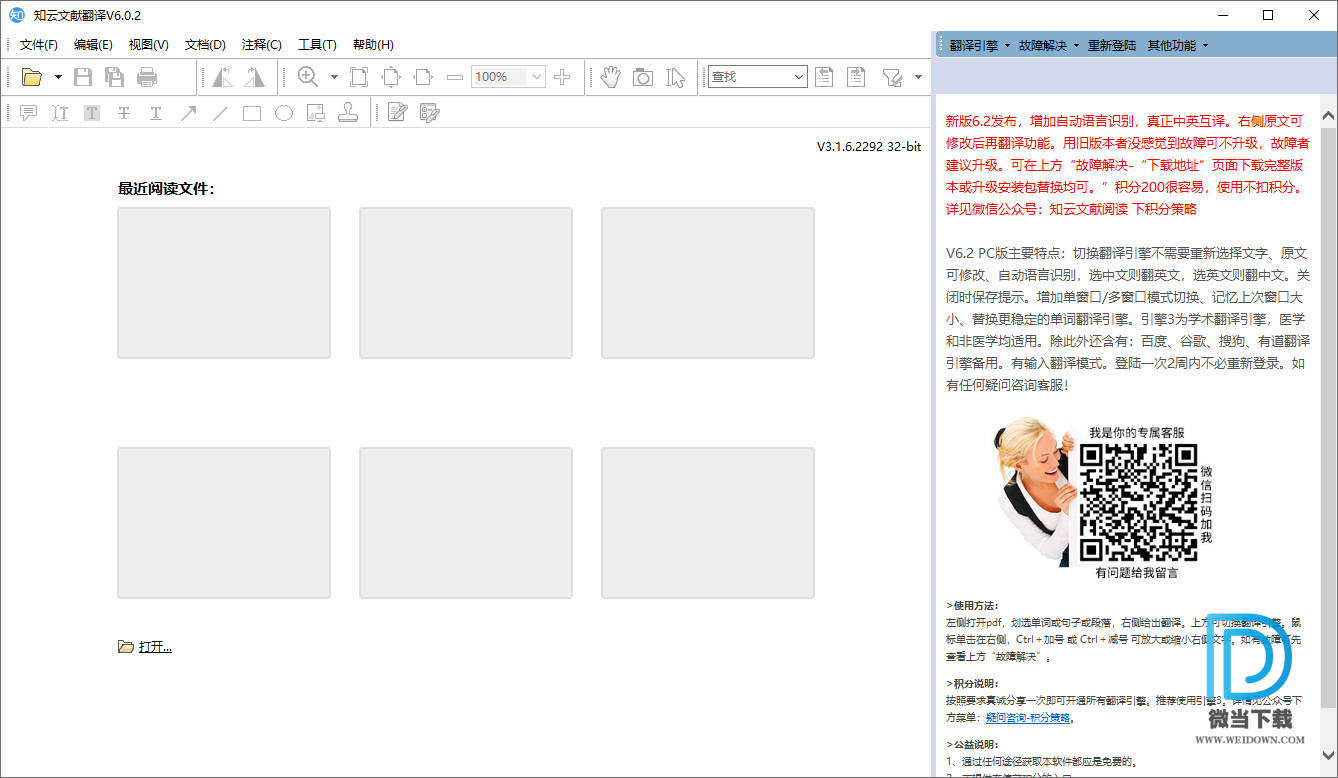Click the top-middle recent file thumbnail
Viewport: 1338px width, 778px height.
(x=466, y=283)
